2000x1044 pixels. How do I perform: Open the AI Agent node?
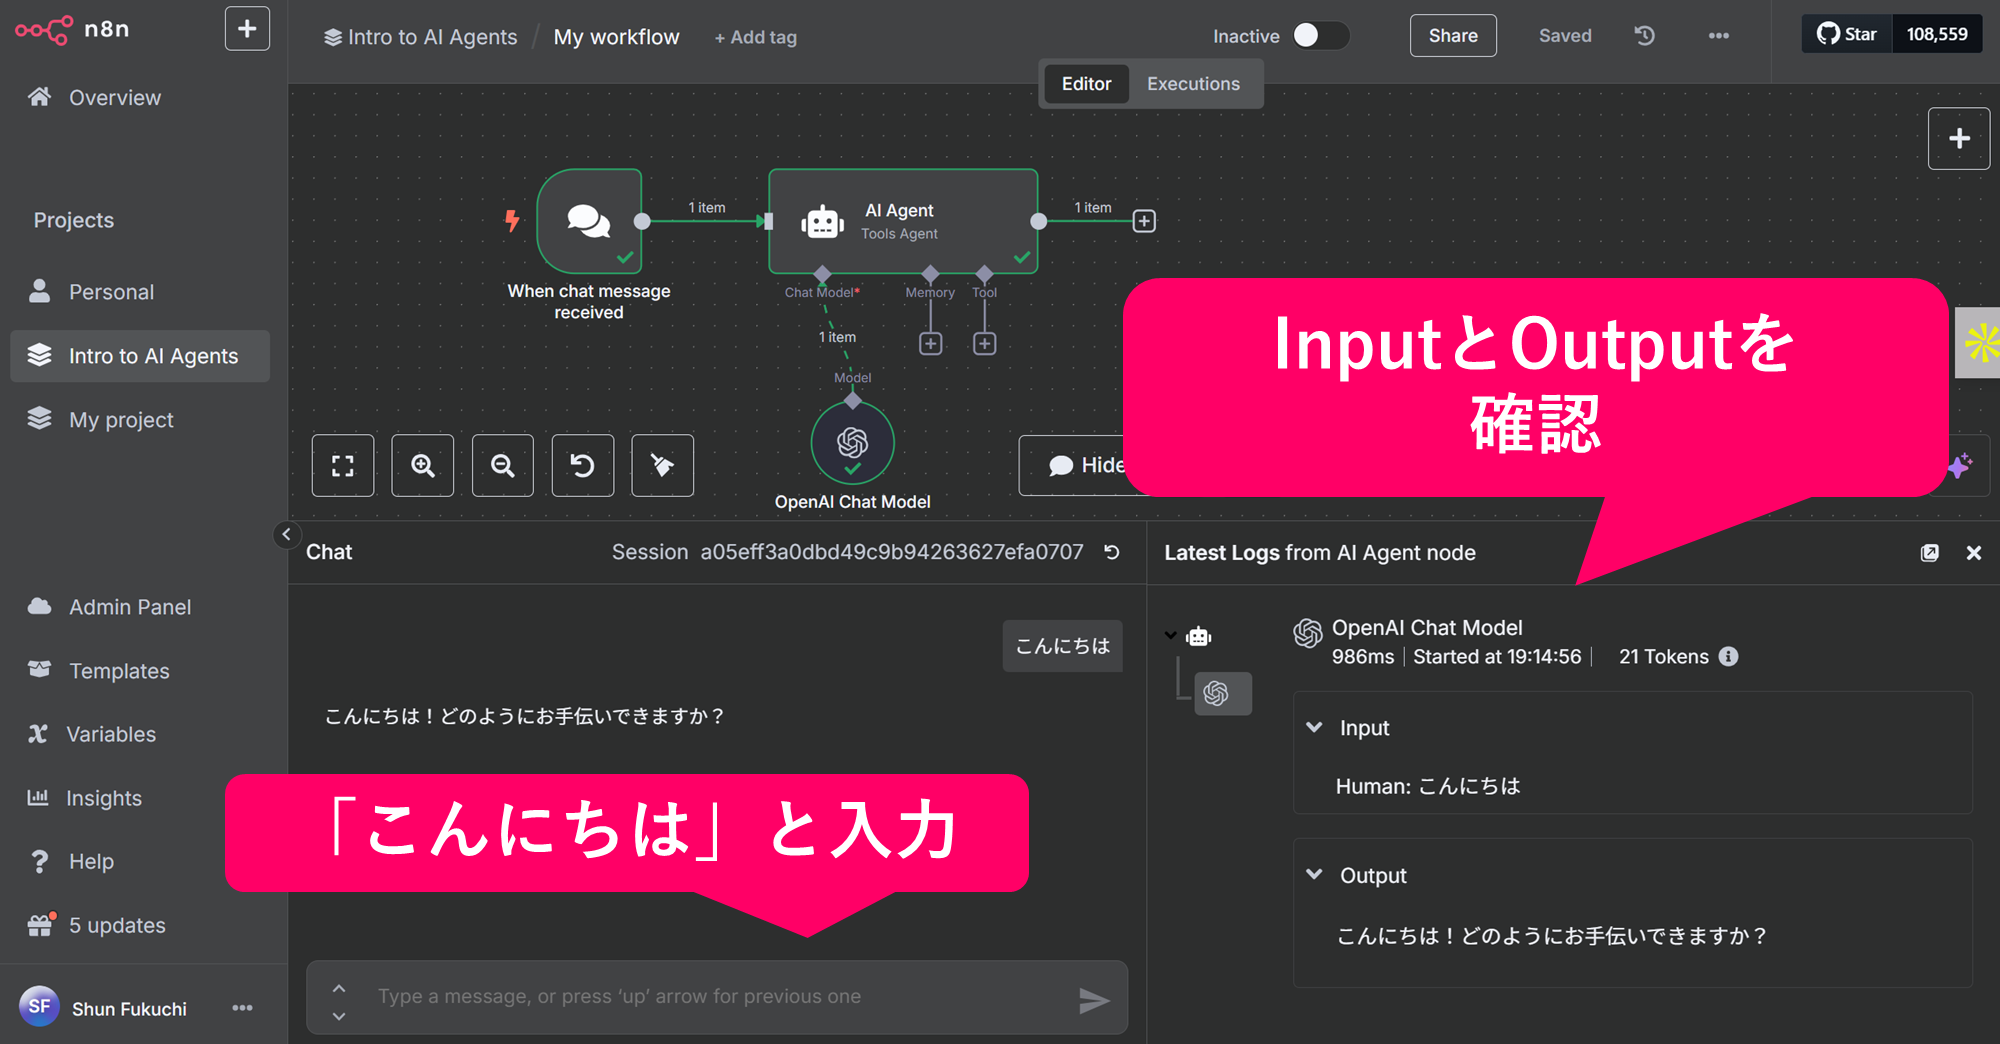tap(903, 221)
